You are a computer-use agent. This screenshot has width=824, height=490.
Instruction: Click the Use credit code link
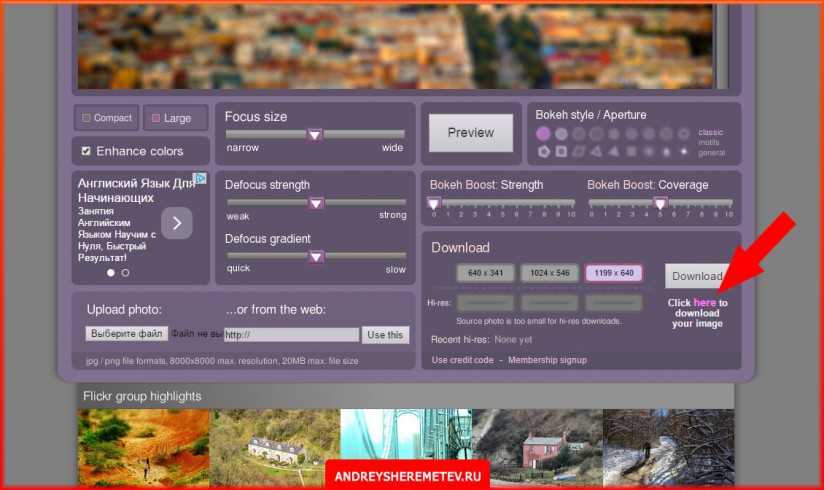[463, 360]
